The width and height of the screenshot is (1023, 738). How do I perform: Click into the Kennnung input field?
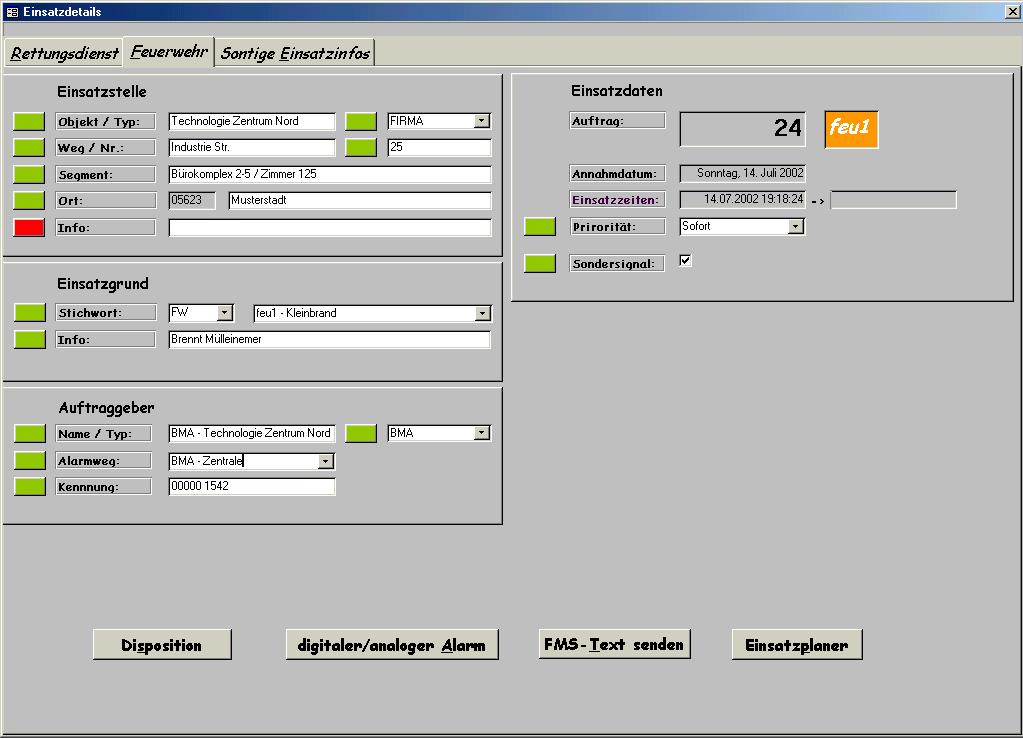(251, 487)
